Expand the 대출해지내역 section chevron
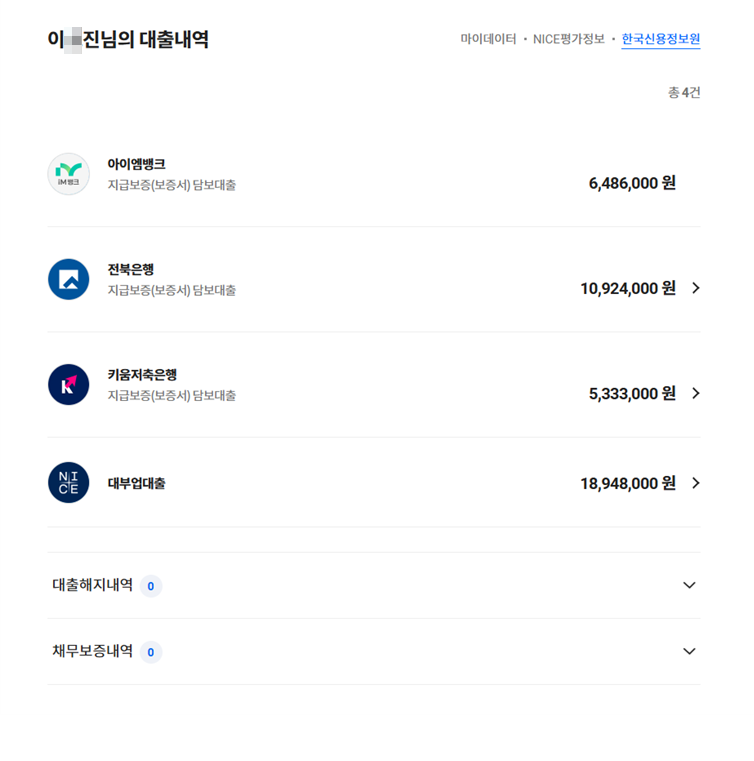Image resolution: width=754 pixels, height=761 pixels. pos(689,585)
